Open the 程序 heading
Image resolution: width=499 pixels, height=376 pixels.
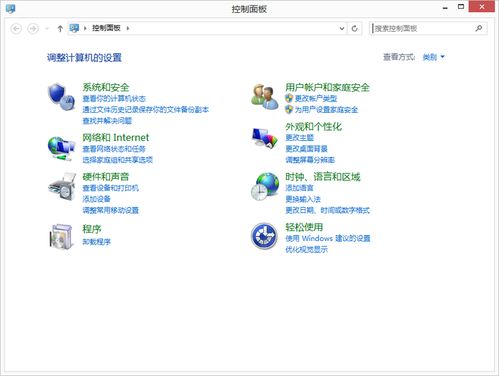coord(92,229)
